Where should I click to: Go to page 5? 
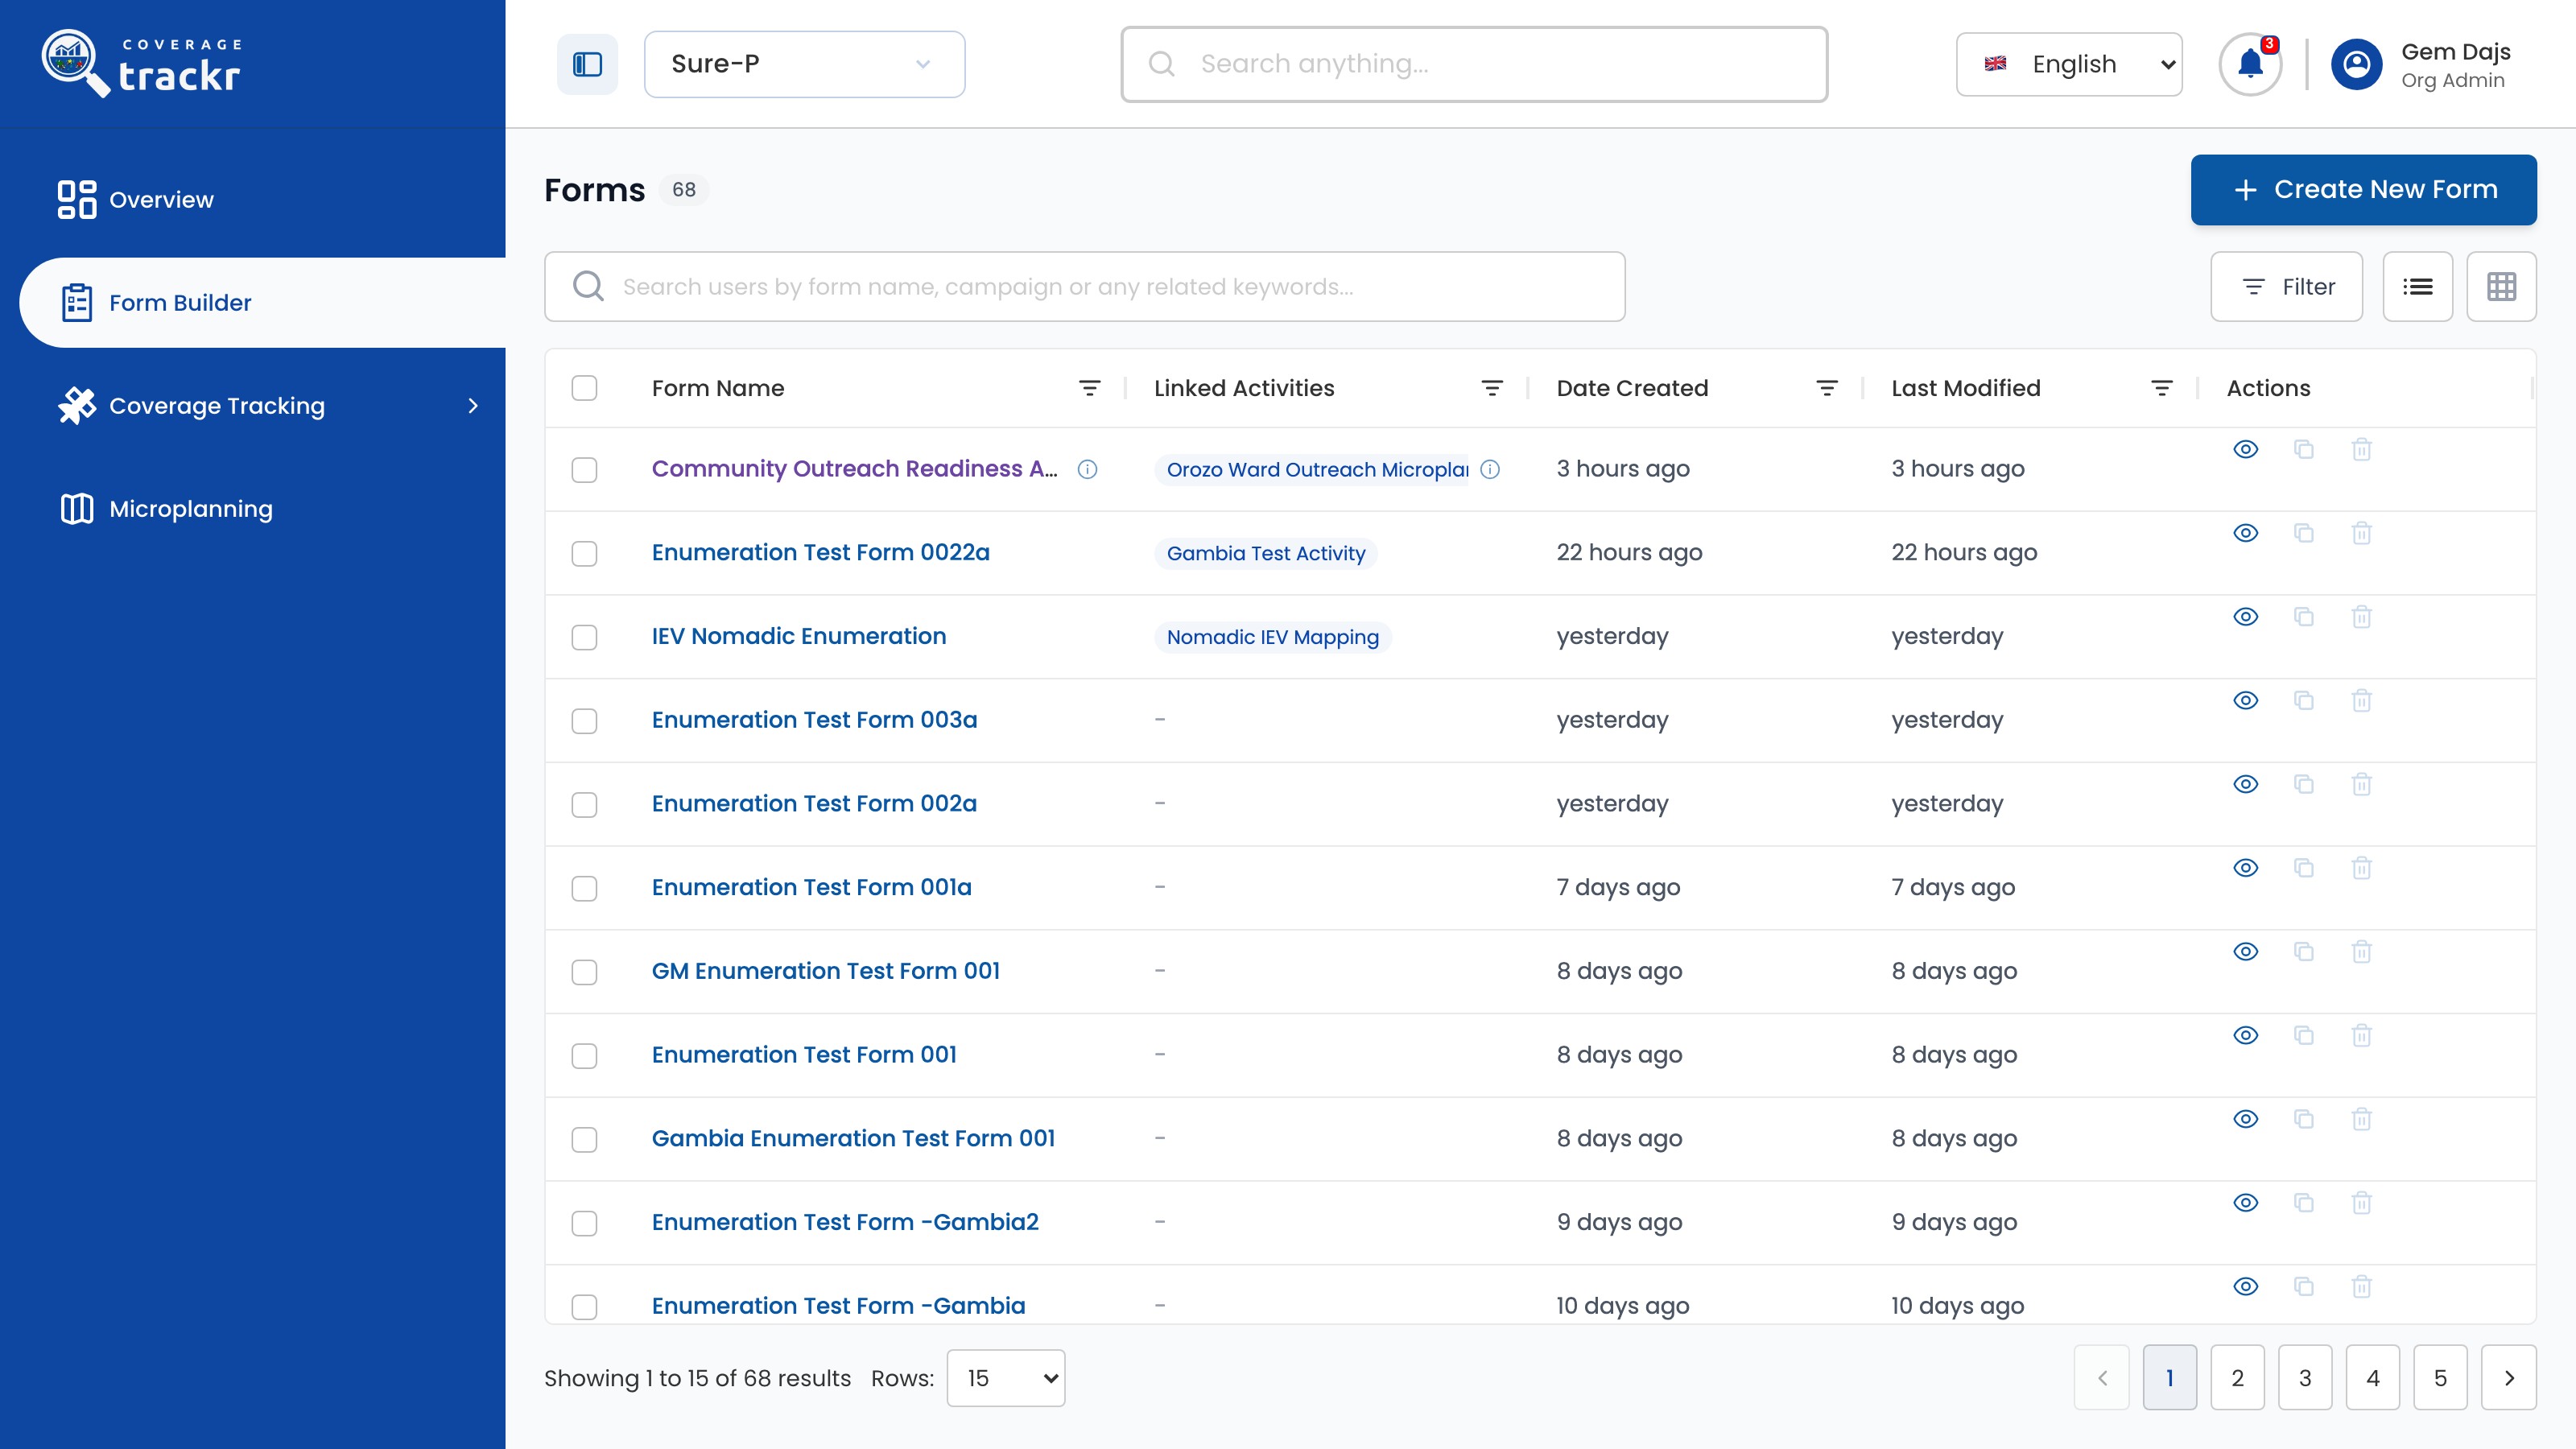(2441, 1378)
